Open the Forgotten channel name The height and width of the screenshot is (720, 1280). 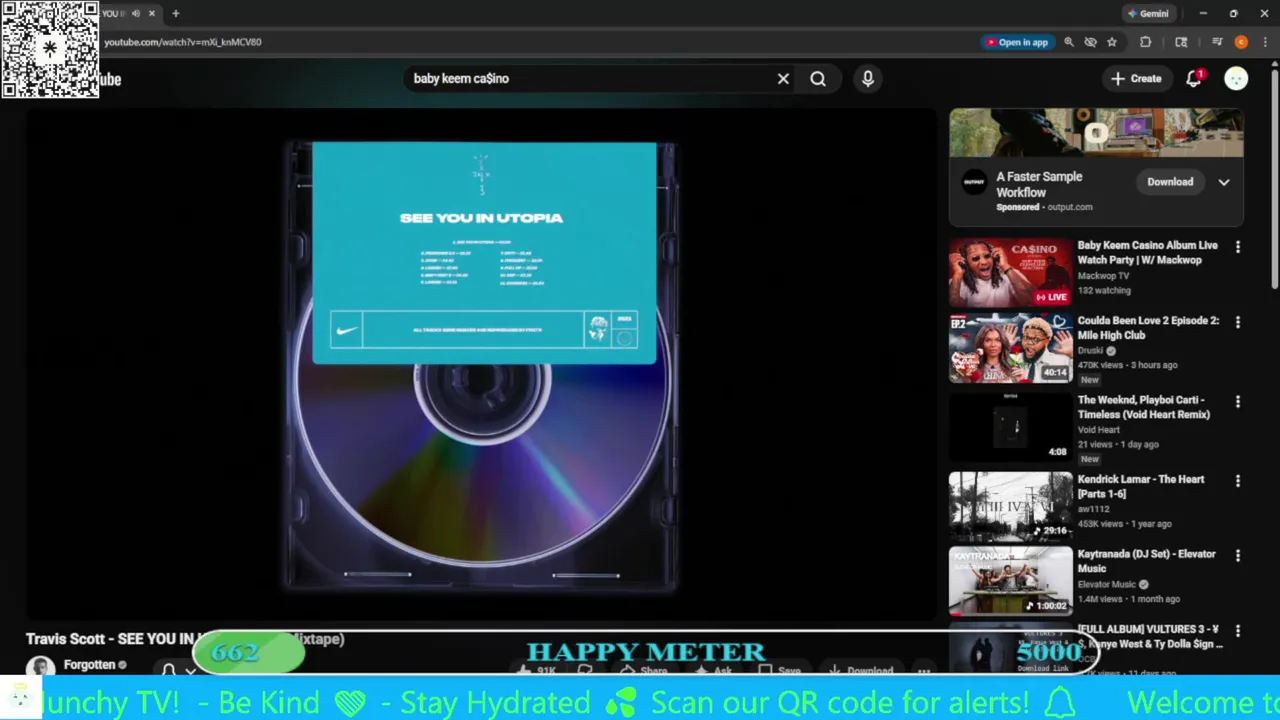click(89, 665)
